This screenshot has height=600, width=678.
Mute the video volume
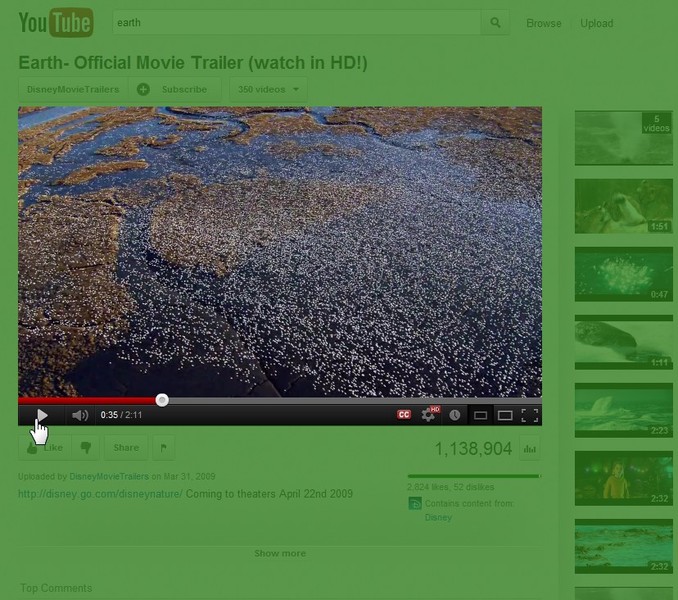point(80,415)
